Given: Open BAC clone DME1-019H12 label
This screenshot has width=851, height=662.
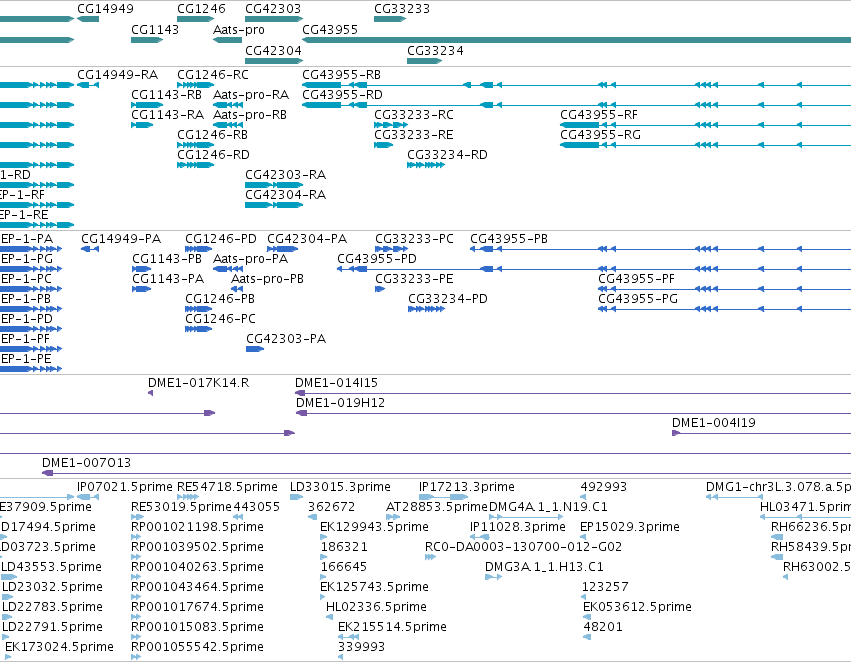Looking at the screenshot, I should 340,403.
